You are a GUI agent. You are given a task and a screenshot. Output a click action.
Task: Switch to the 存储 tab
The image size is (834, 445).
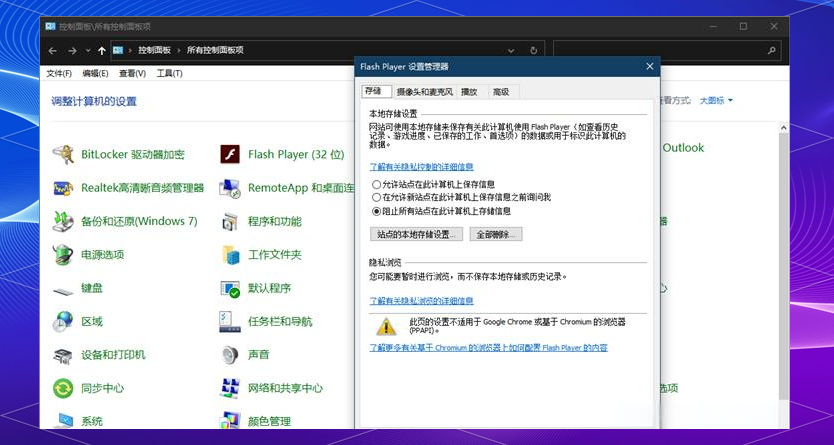point(377,91)
